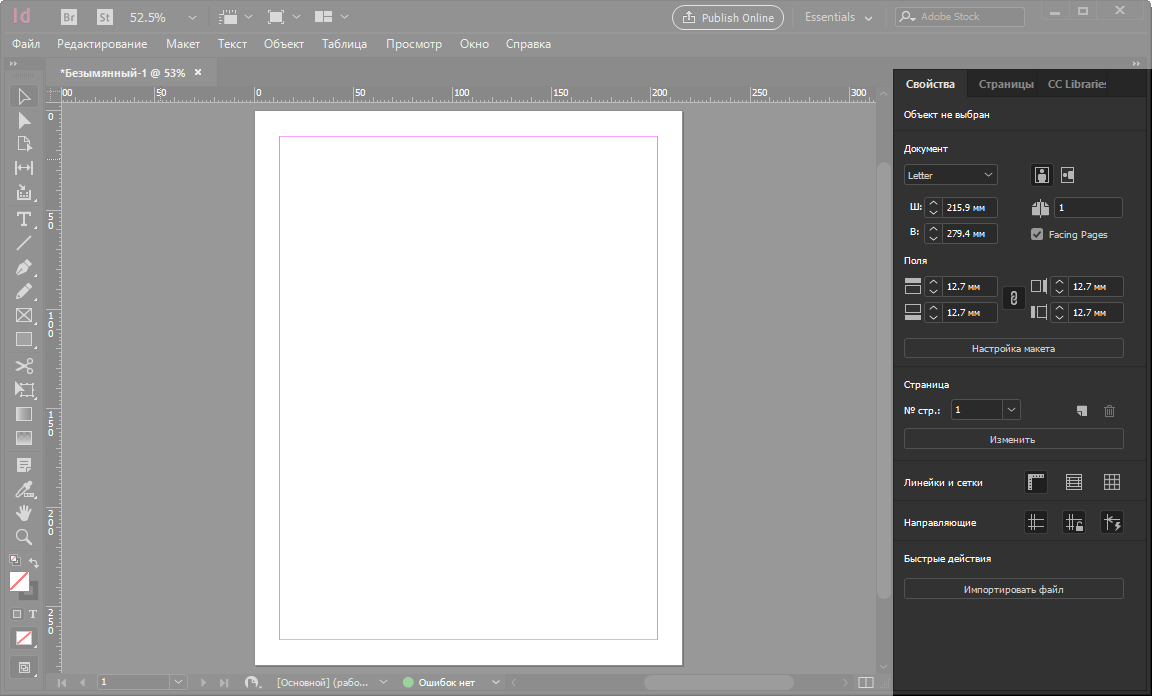Toggle show guides
Screen dimensions: 1152x696
pos(1036,523)
